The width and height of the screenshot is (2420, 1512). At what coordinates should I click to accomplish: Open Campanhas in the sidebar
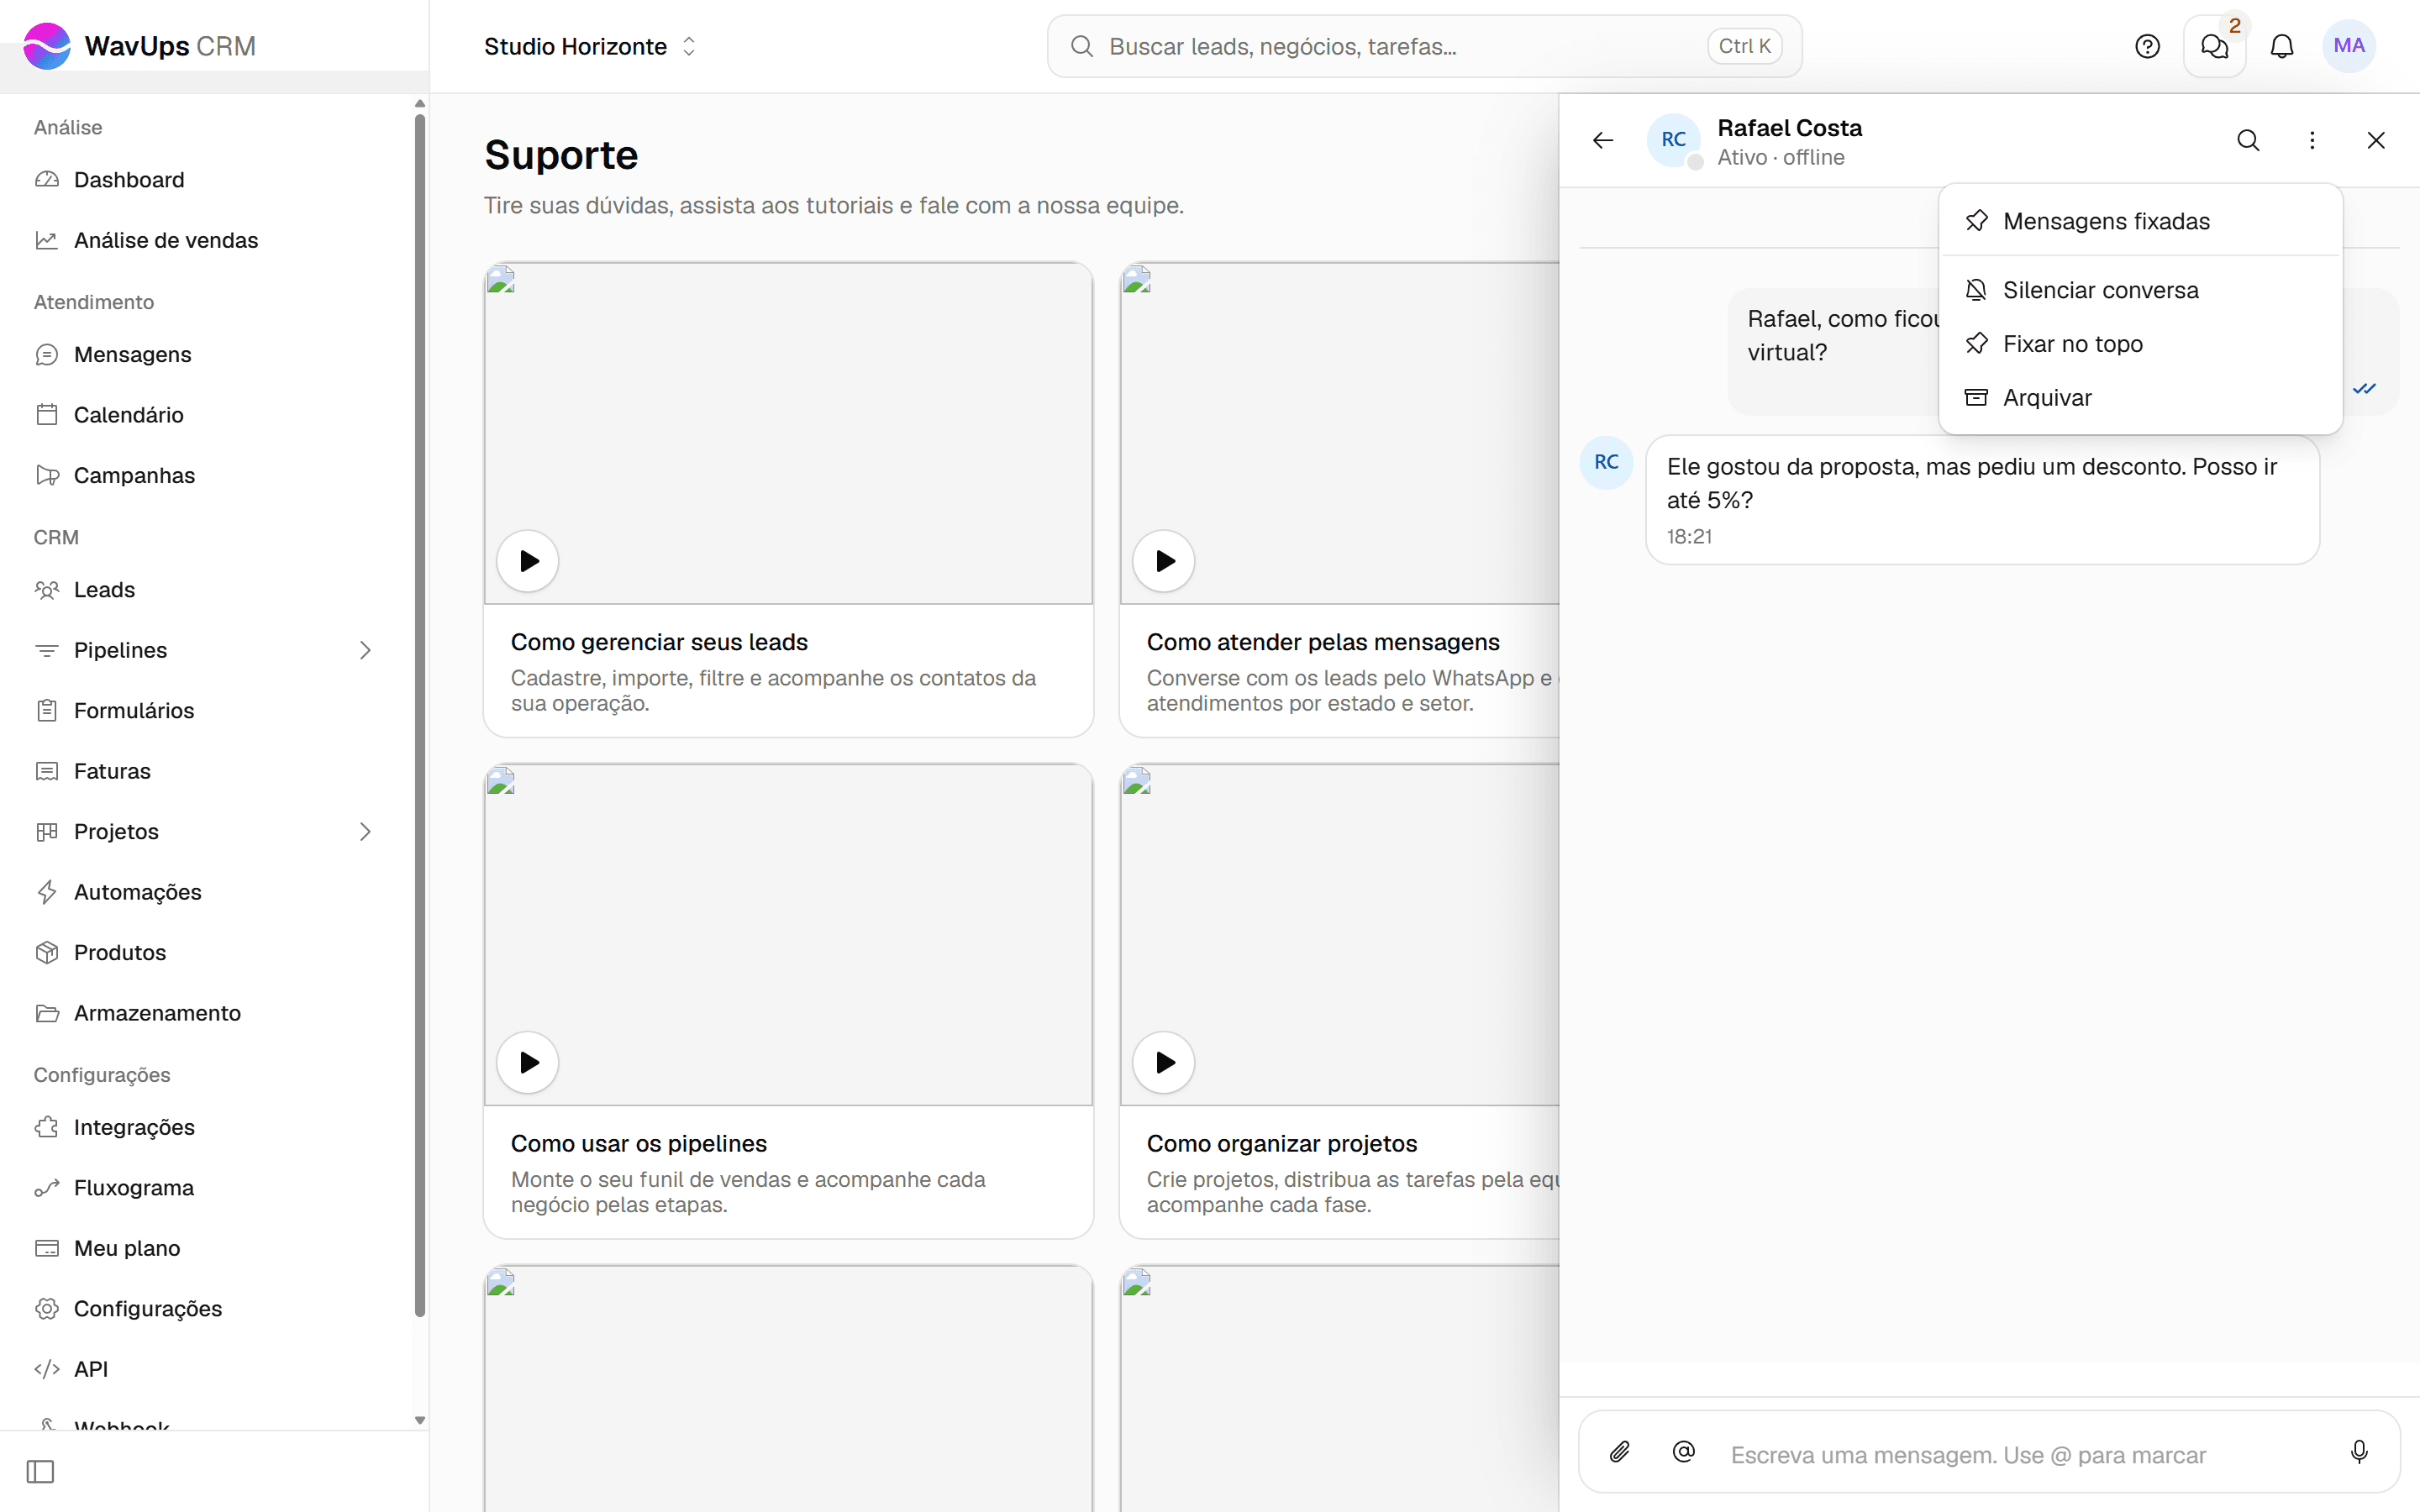point(205,475)
